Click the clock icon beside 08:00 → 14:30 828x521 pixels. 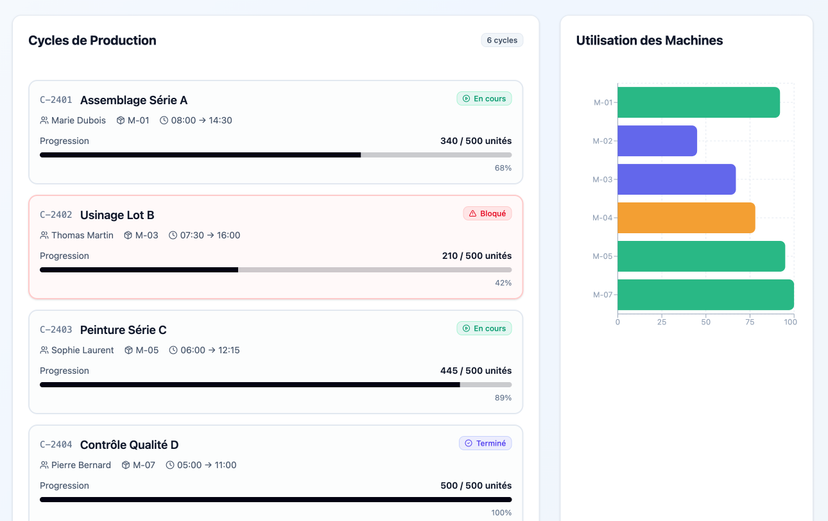click(x=164, y=121)
